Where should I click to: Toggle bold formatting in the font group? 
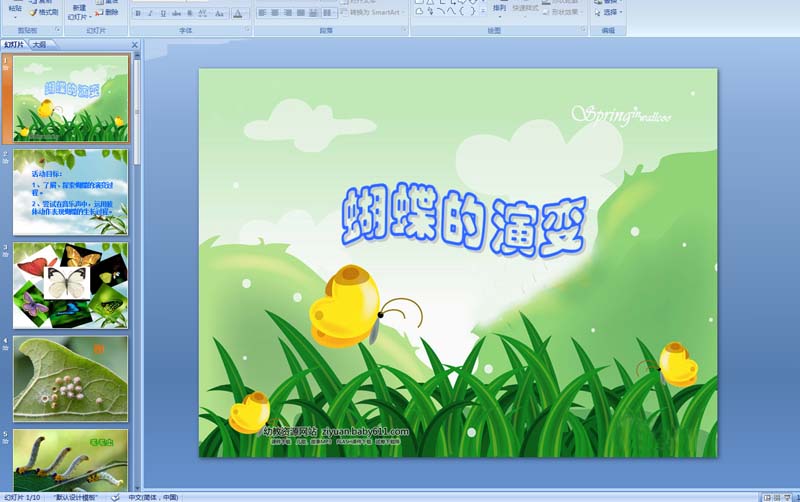[138, 14]
